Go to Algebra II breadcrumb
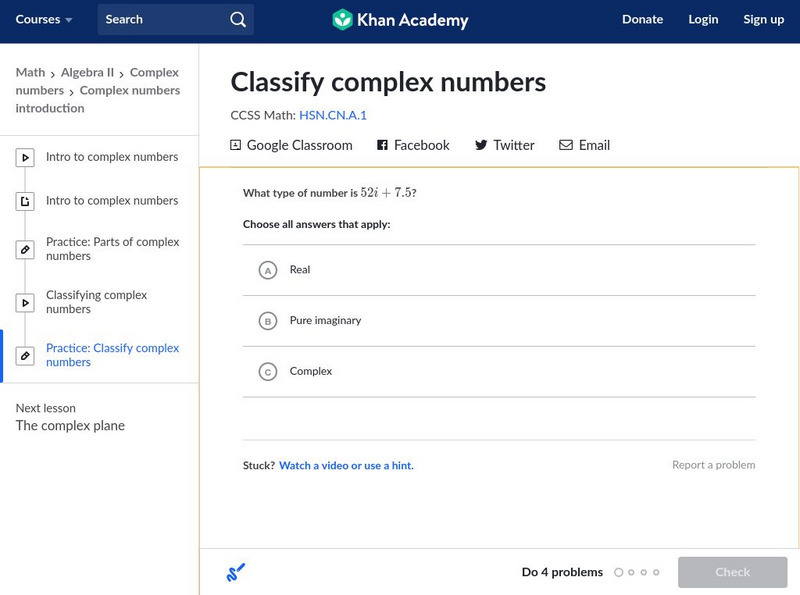The image size is (800, 595). tap(87, 72)
